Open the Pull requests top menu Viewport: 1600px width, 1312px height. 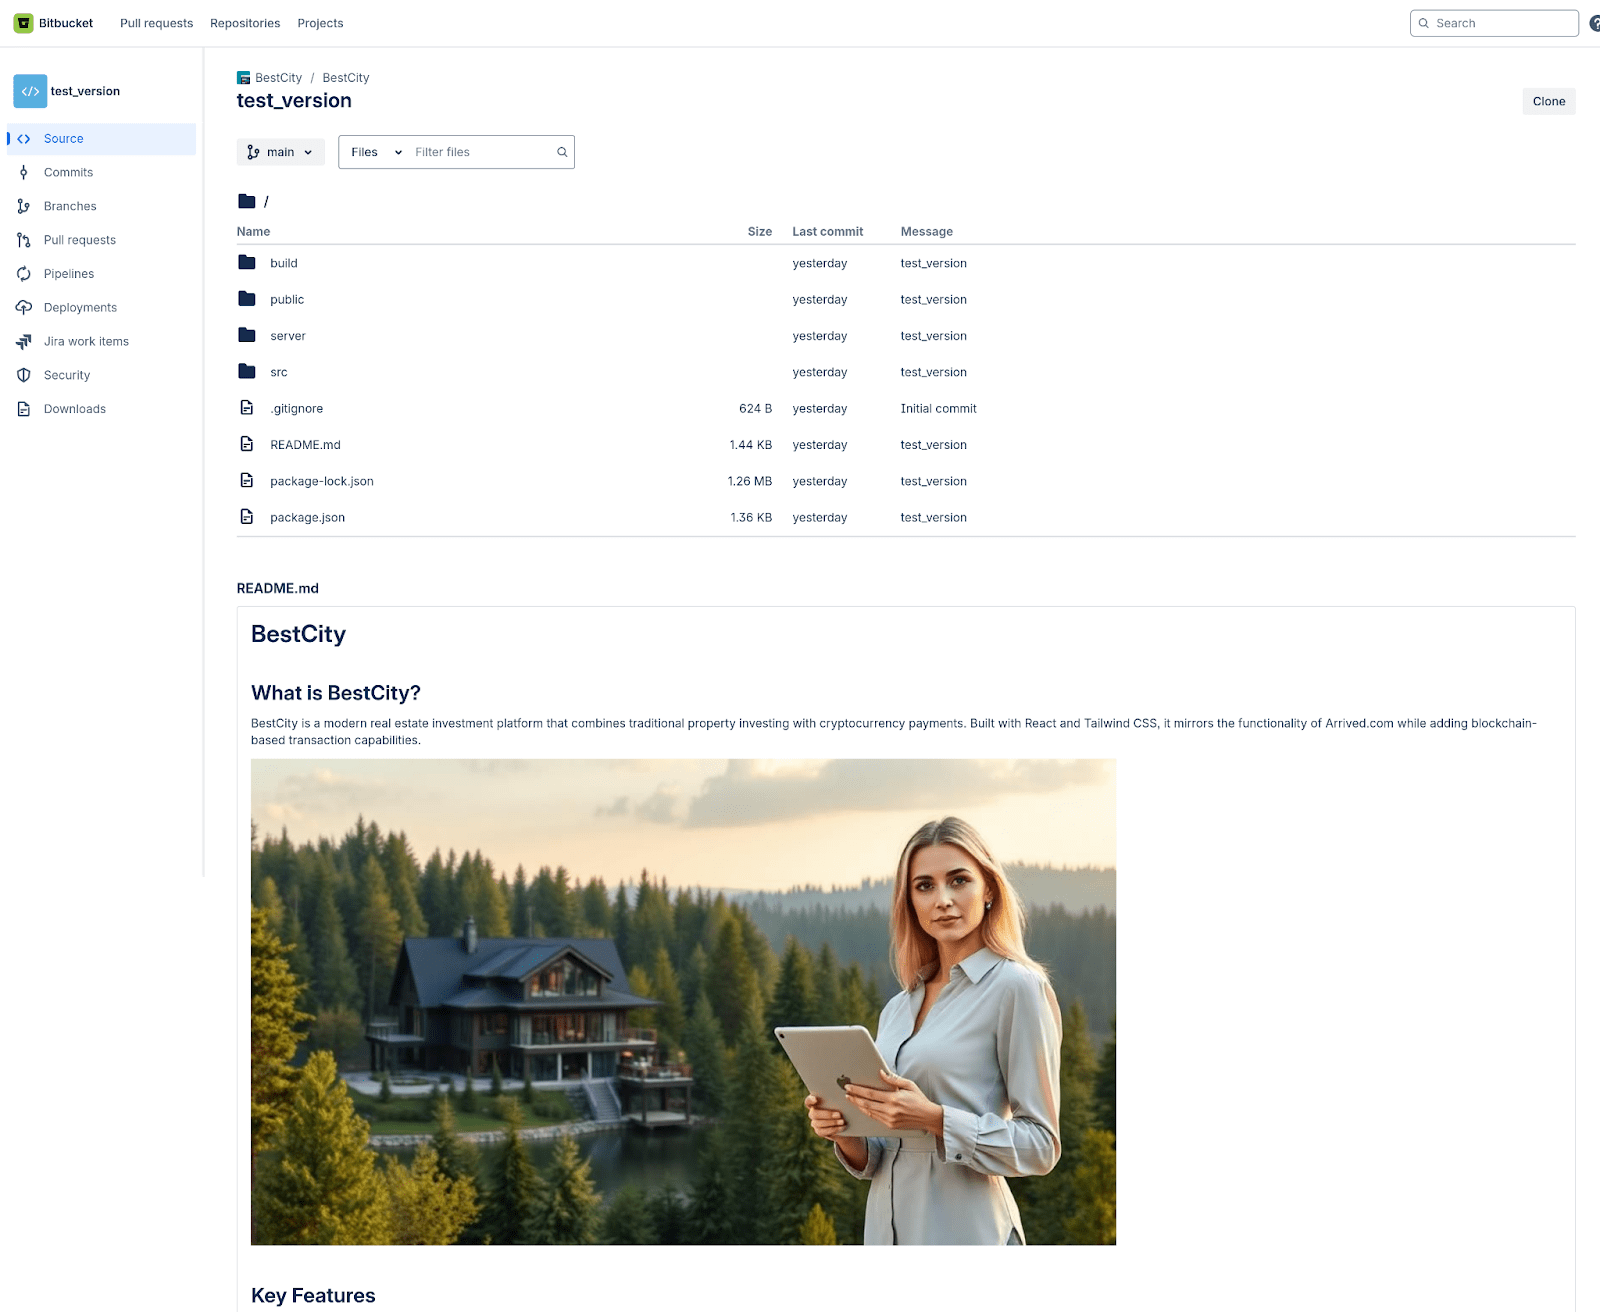(156, 23)
